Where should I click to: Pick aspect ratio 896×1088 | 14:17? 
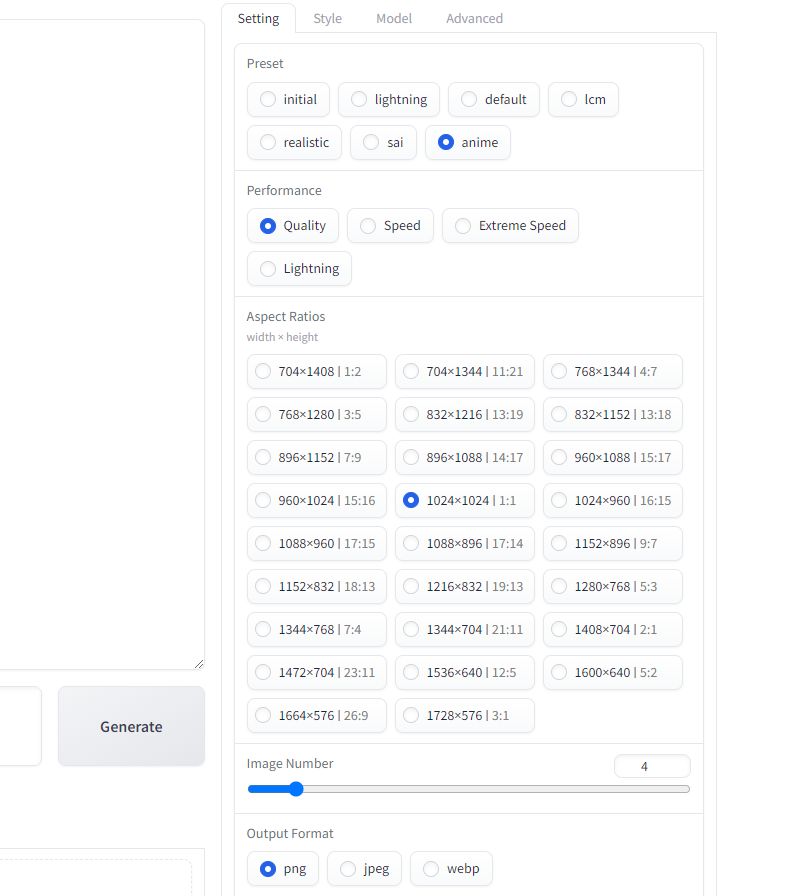pos(464,457)
